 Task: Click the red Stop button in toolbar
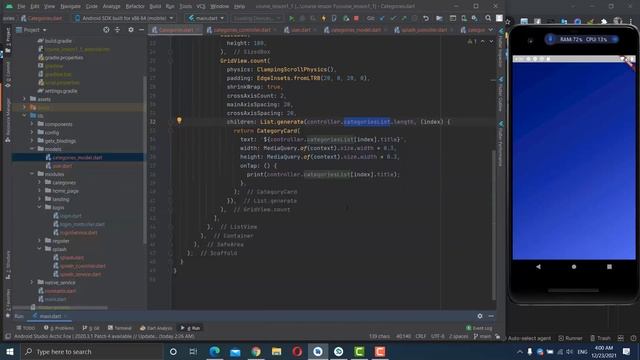click(356, 18)
